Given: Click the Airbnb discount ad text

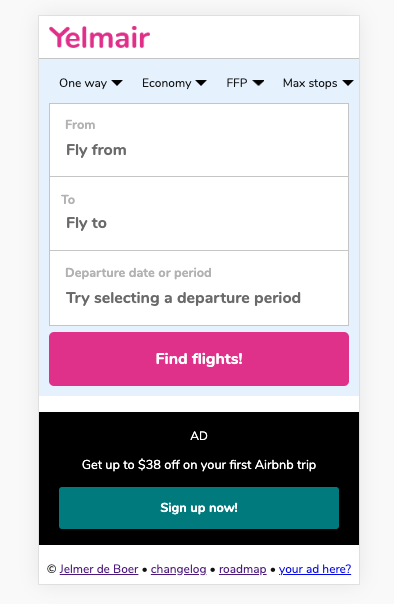Looking at the screenshot, I should tap(199, 465).
